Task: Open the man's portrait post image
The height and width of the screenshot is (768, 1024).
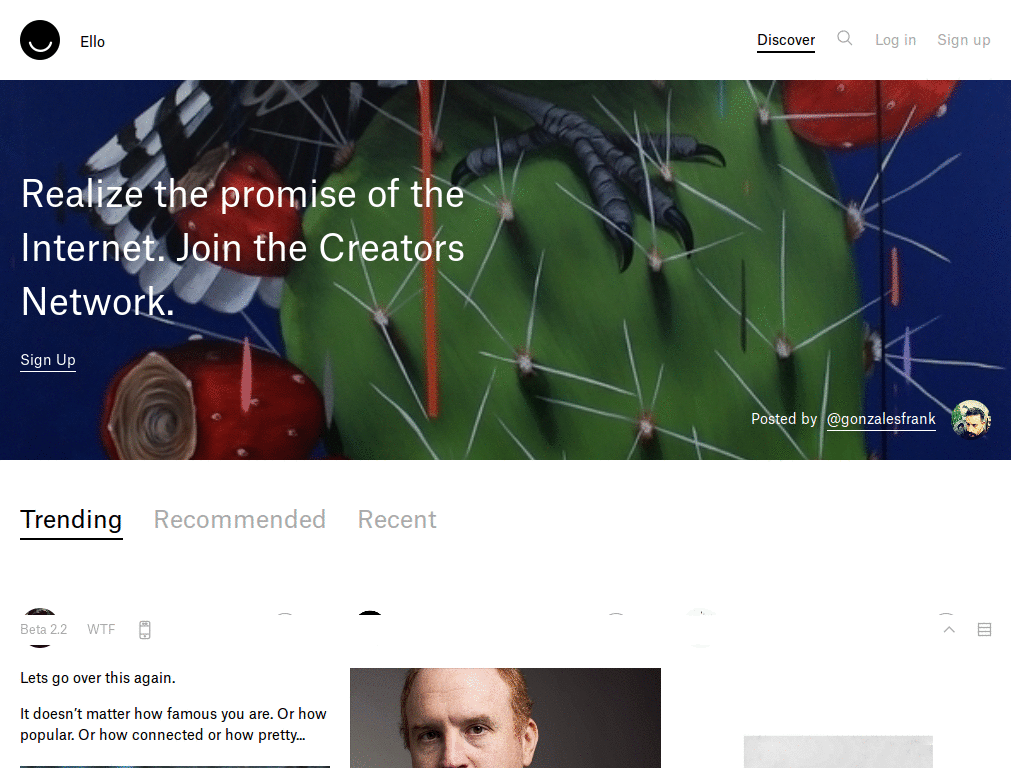Action: click(x=505, y=718)
